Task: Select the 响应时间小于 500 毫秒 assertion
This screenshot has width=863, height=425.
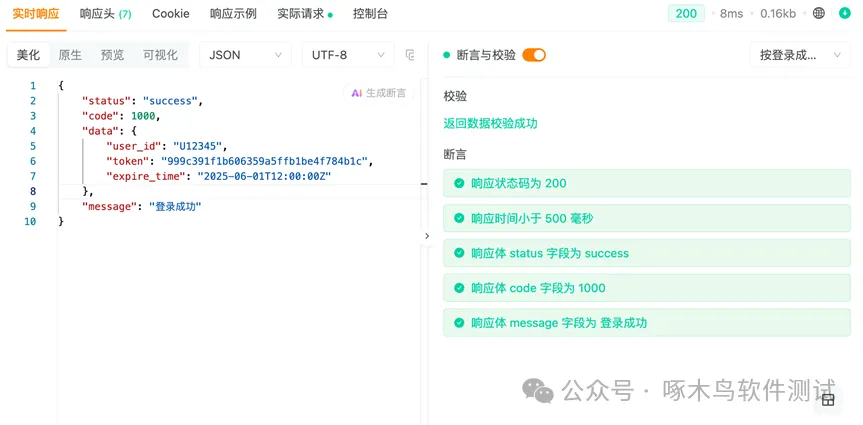Action: (647, 219)
